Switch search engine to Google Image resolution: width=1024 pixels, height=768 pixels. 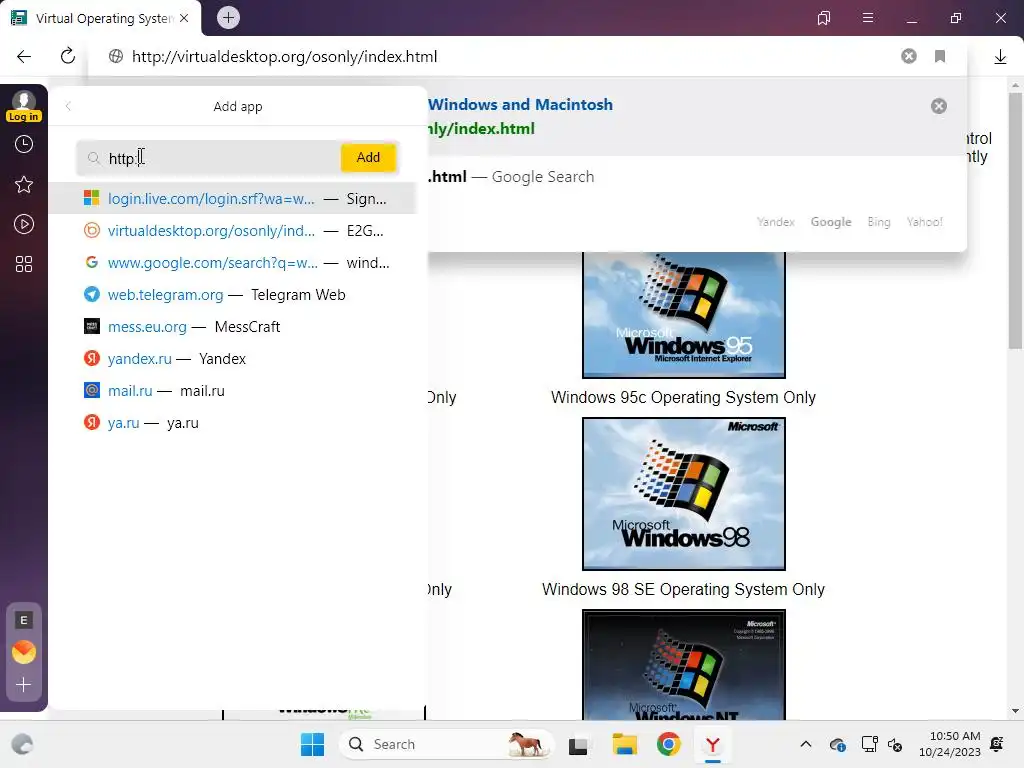pos(831,222)
